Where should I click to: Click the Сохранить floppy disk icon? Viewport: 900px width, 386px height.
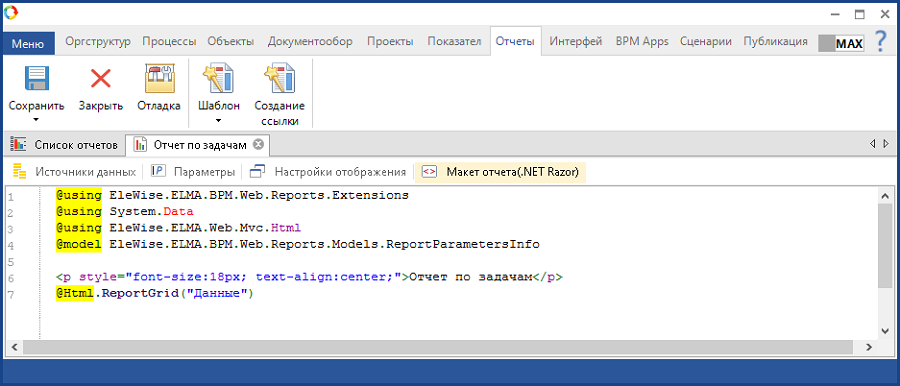(37, 78)
